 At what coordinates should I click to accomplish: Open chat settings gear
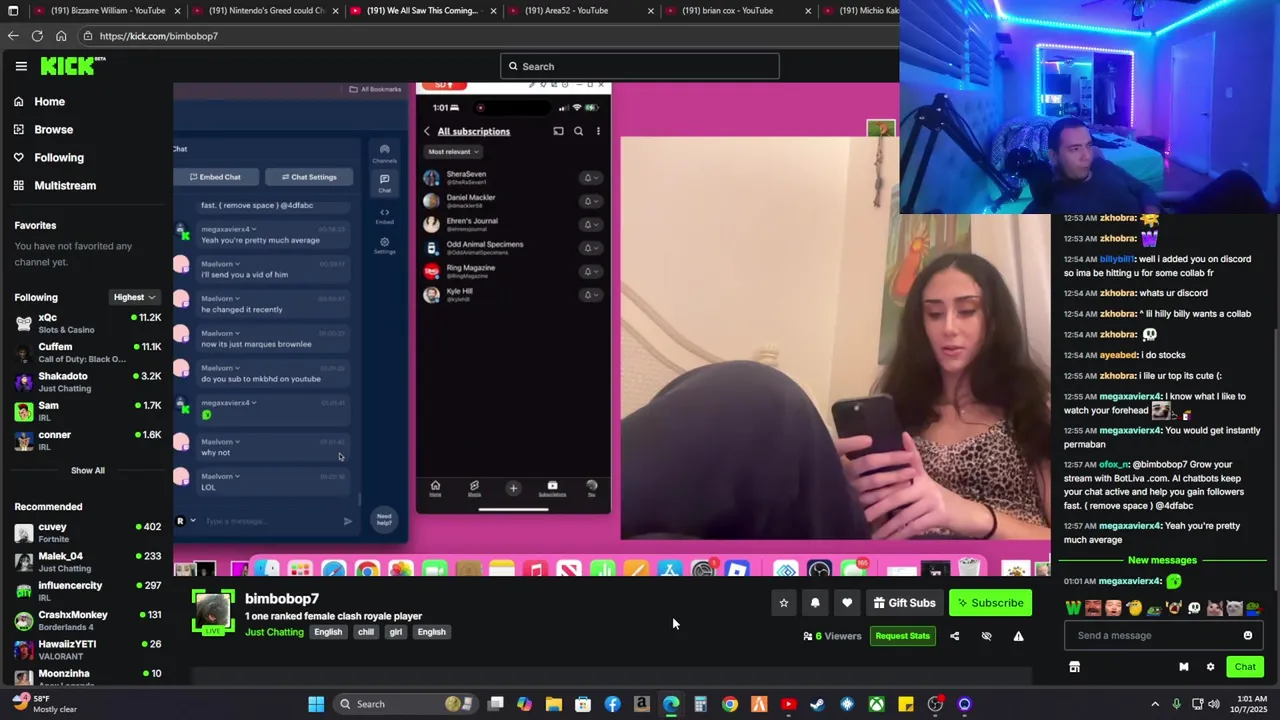(1210, 667)
